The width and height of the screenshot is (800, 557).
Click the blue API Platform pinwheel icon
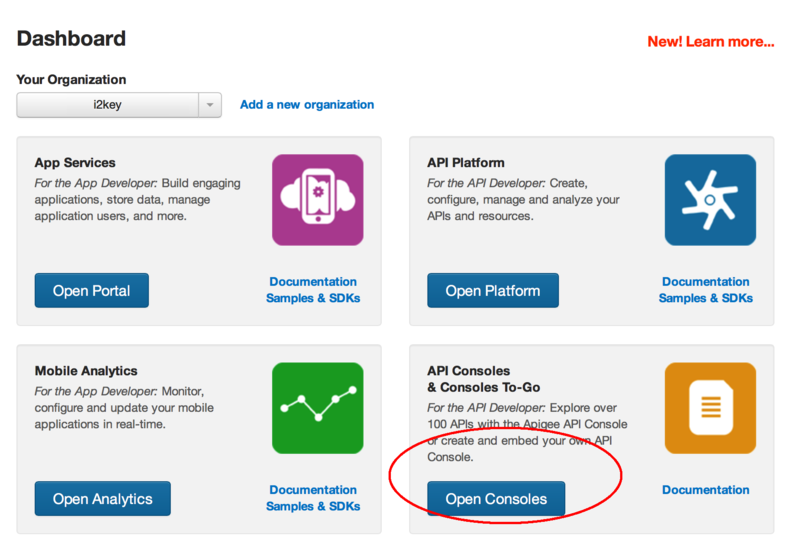point(710,200)
